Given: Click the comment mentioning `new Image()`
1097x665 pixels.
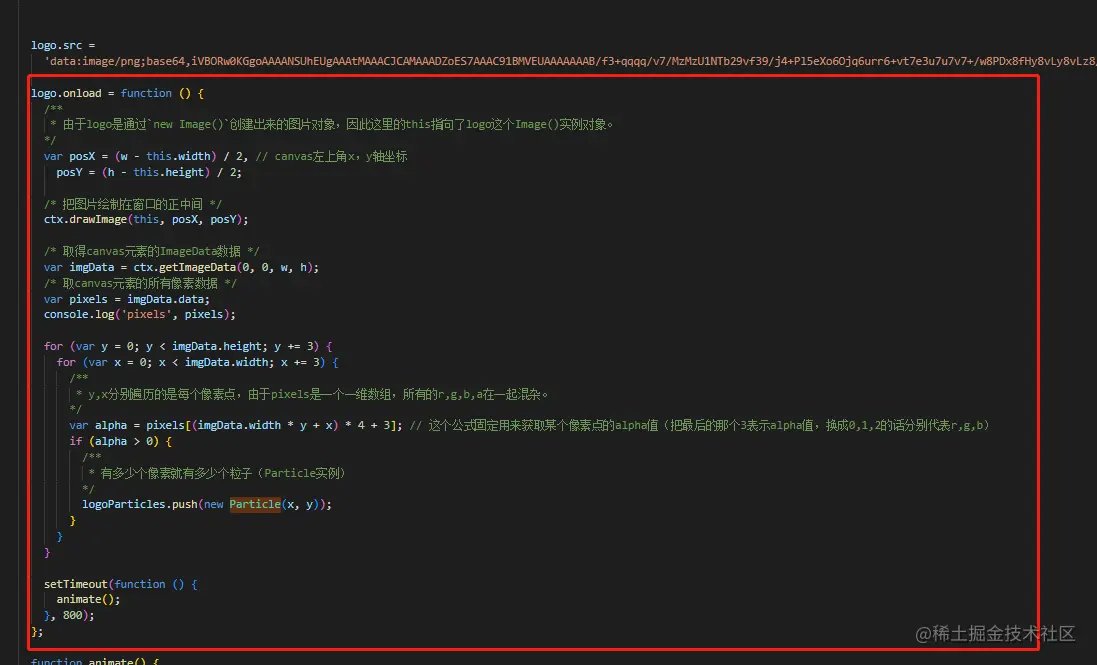Looking at the screenshot, I should coord(331,124).
